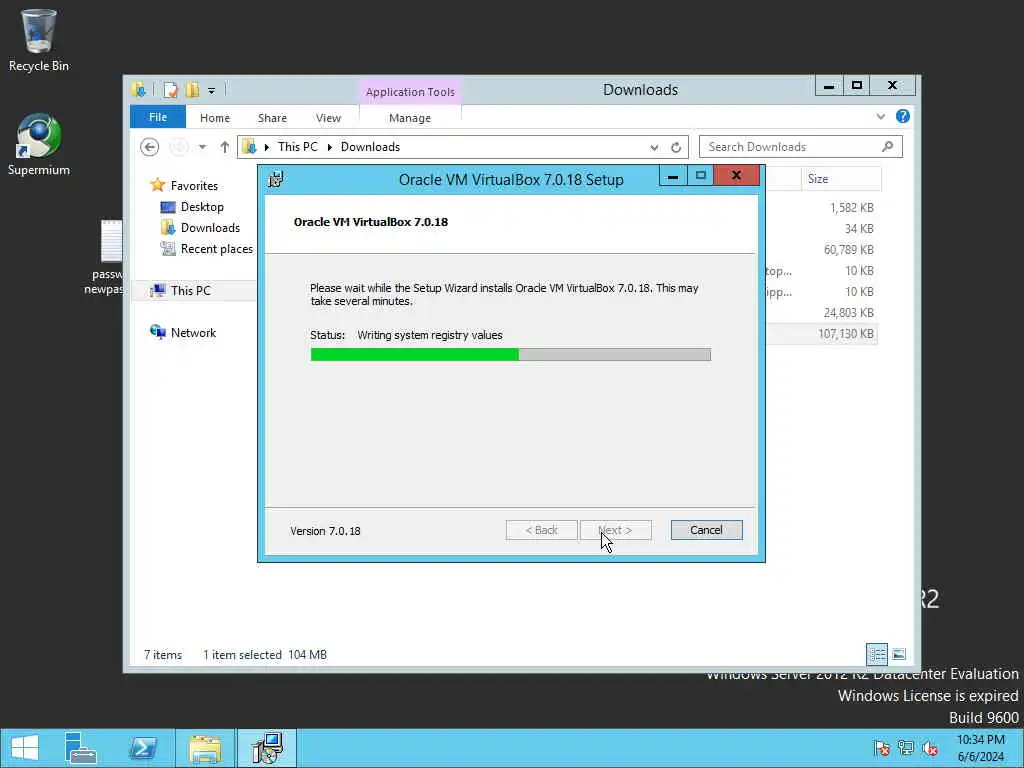1024x768 pixels.
Task: Click the Search Downloads field
Action: (801, 147)
